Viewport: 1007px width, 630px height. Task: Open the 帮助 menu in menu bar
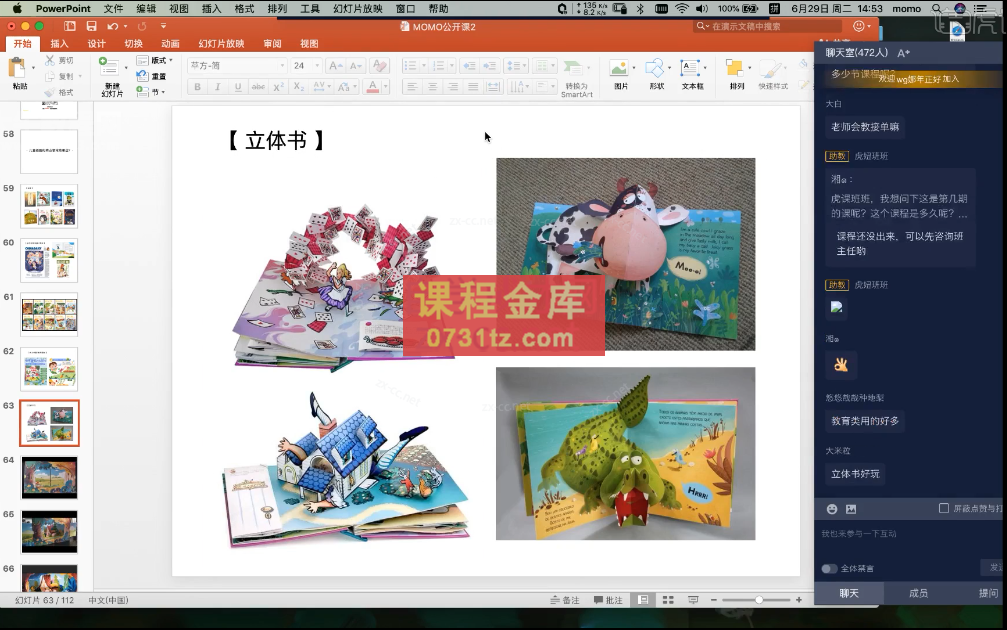(438, 8)
